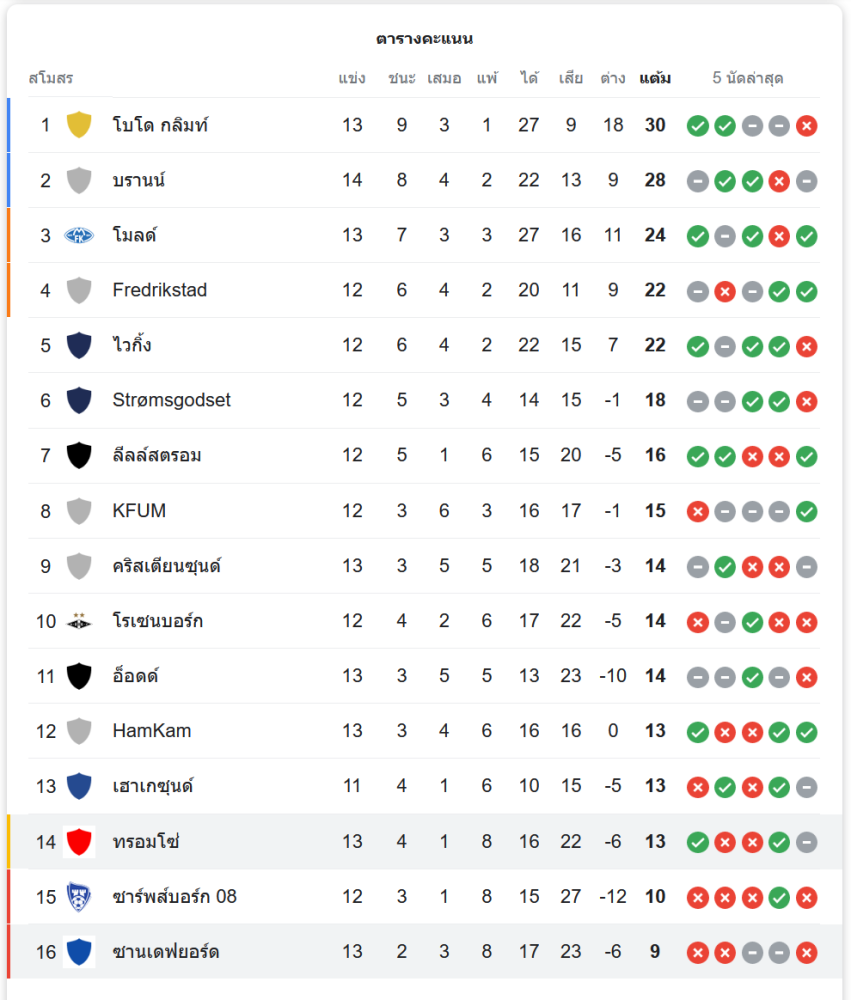This screenshot has width=851, height=1000.
Task: Click the Molde club crest icon
Action: coord(79,235)
